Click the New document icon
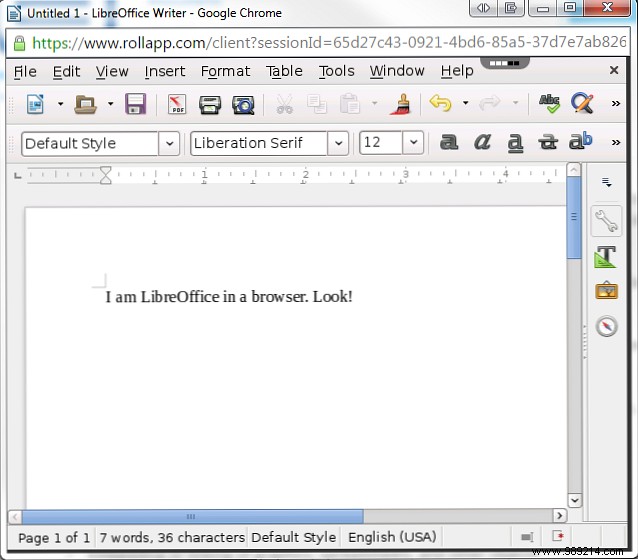This screenshot has height=560, width=638. pyautogui.click(x=35, y=104)
